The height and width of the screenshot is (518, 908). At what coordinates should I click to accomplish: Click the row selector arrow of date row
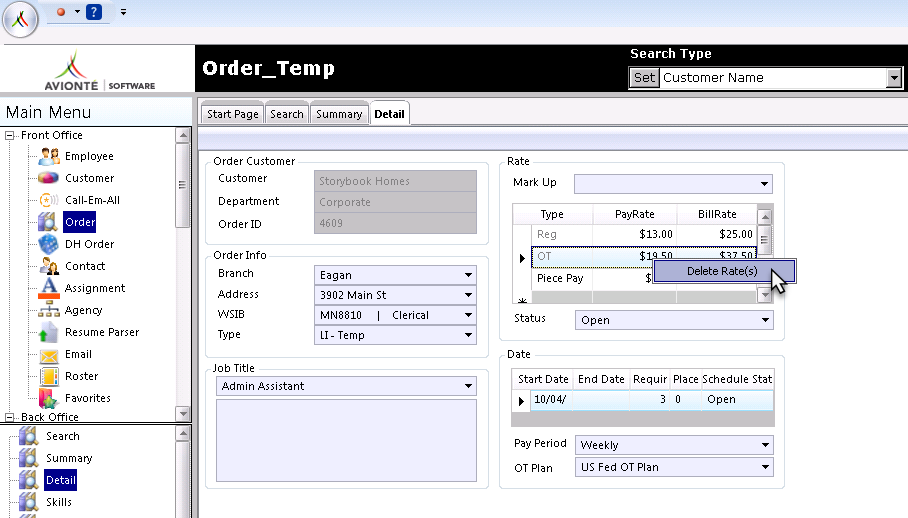pyautogui.click(x=521, y=401)
